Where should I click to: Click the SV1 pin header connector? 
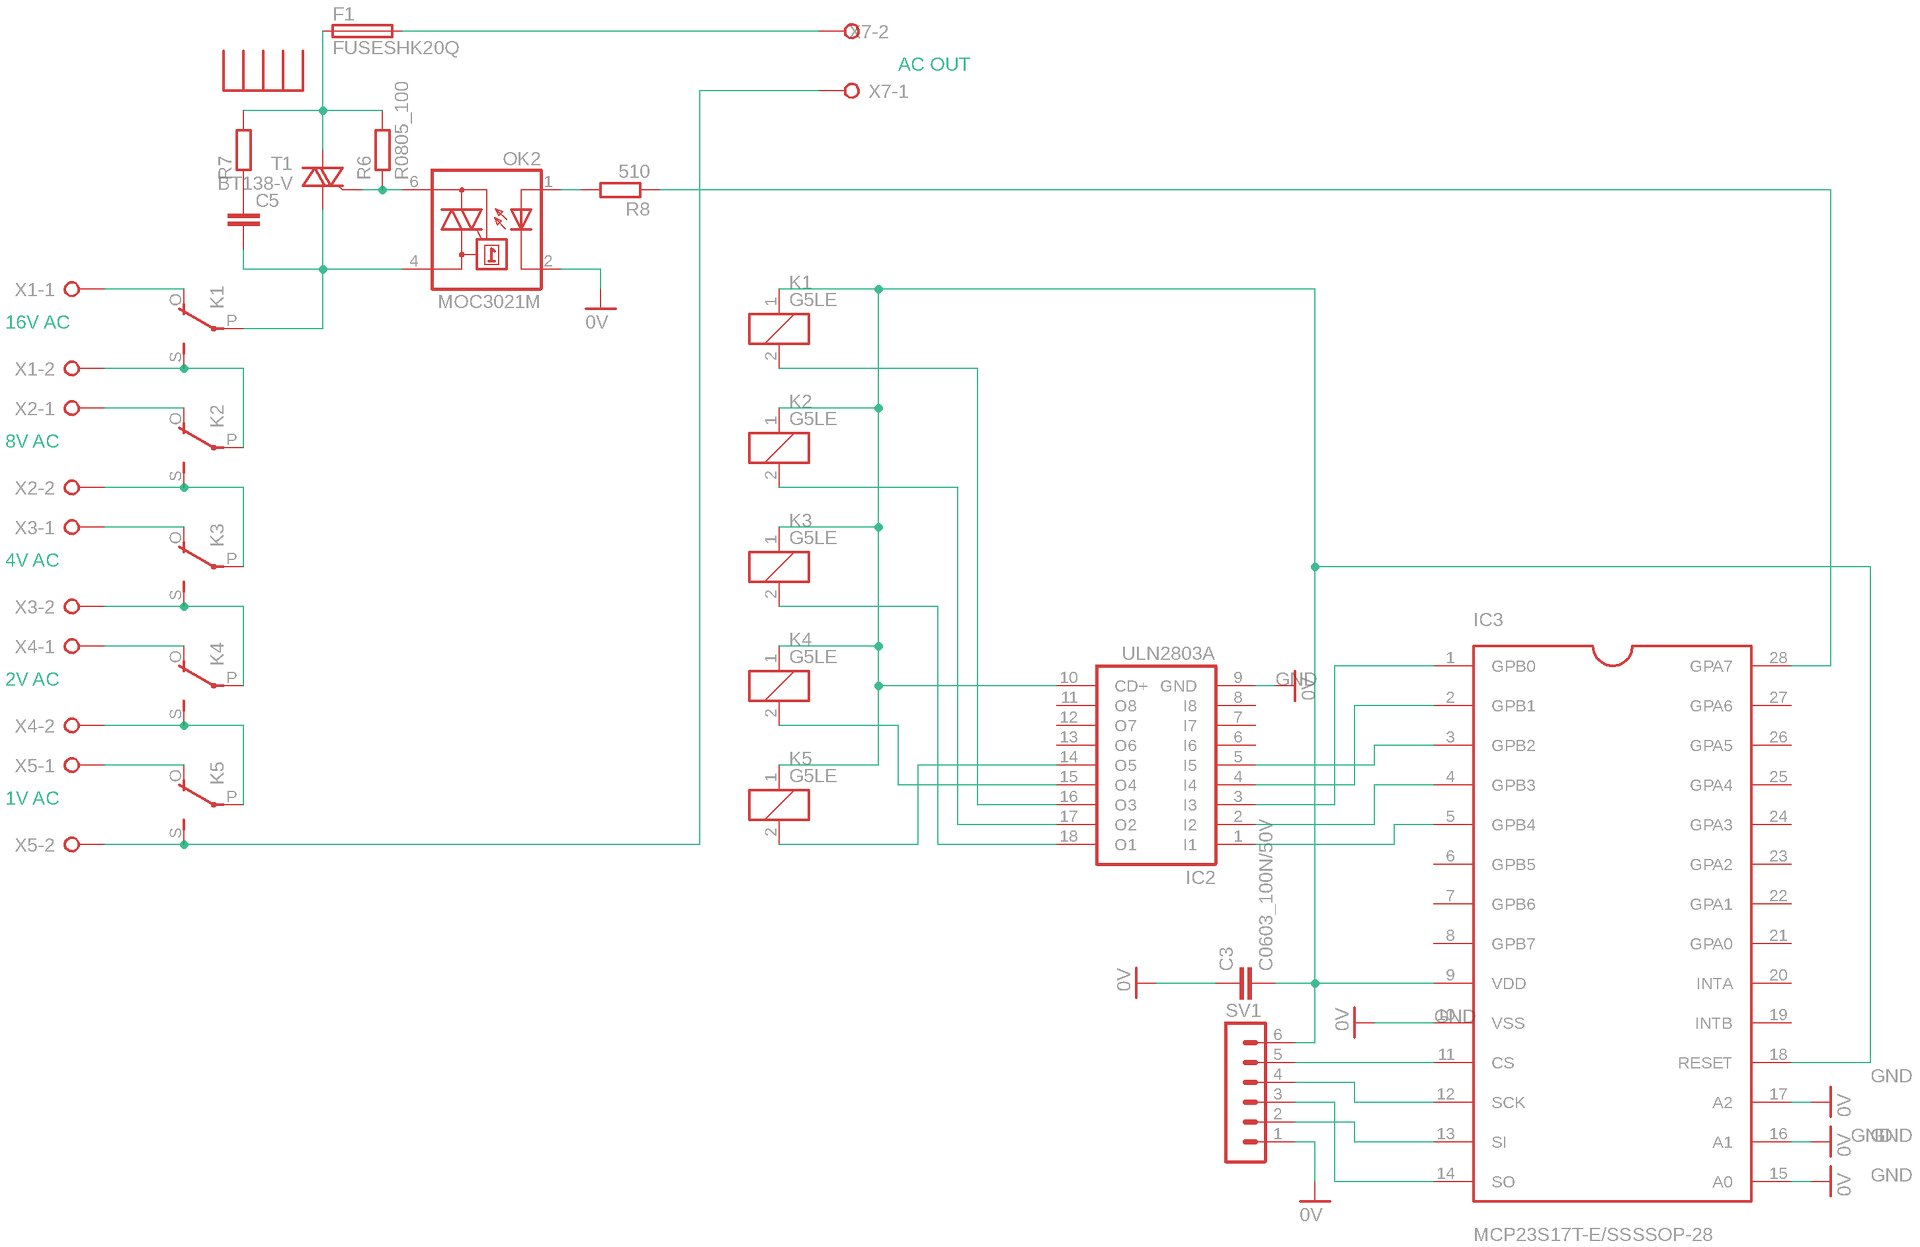[x=1245, y=1092]
